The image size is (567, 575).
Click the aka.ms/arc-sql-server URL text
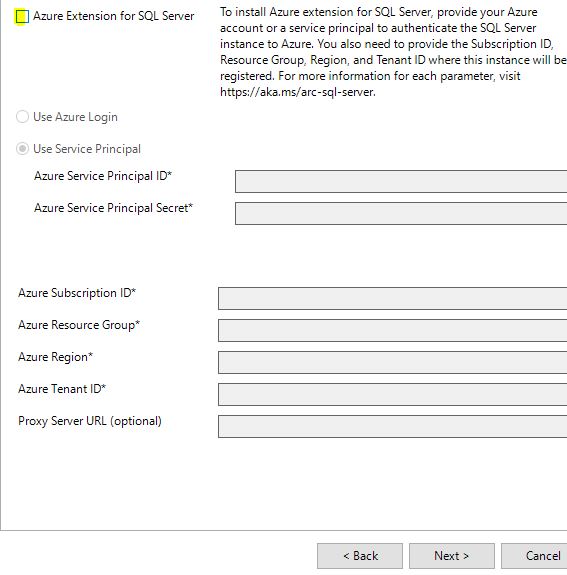click(298, 92)
